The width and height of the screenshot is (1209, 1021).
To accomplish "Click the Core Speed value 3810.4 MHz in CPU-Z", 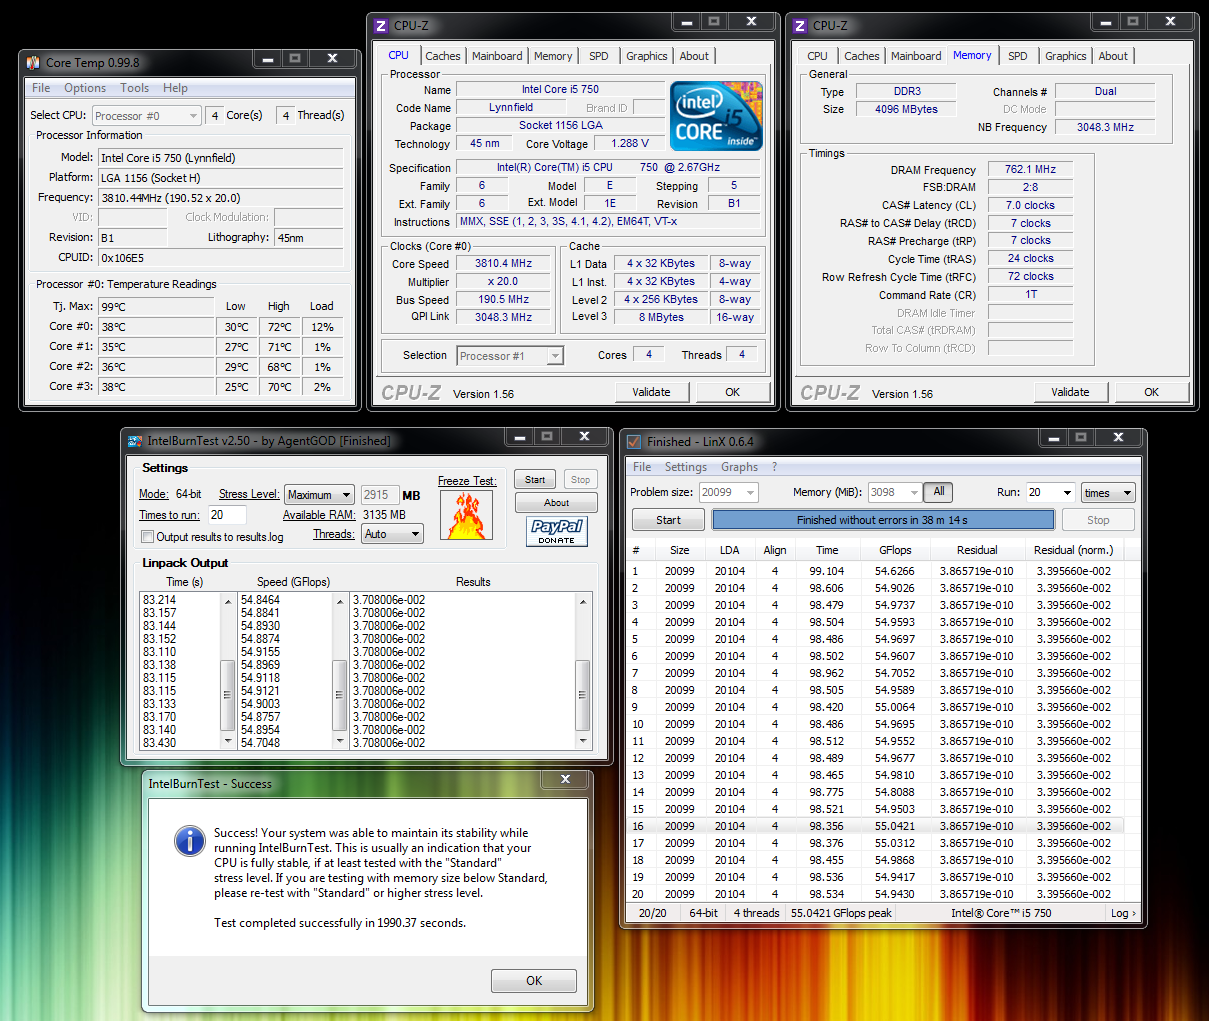I will coord(504,264).
